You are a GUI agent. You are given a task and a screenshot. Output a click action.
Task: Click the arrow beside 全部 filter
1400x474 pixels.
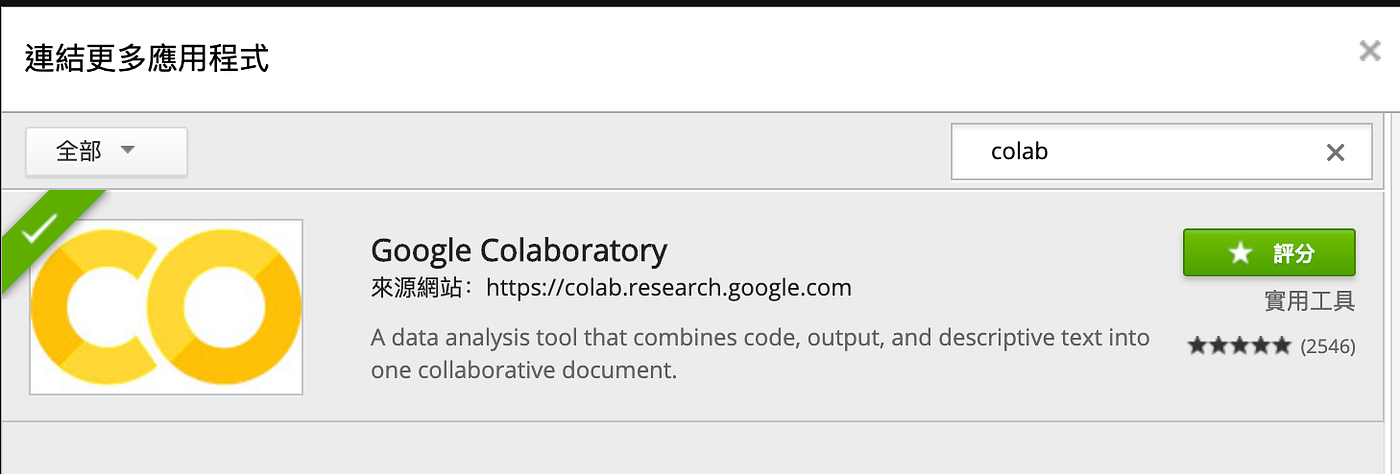(127, 150)
